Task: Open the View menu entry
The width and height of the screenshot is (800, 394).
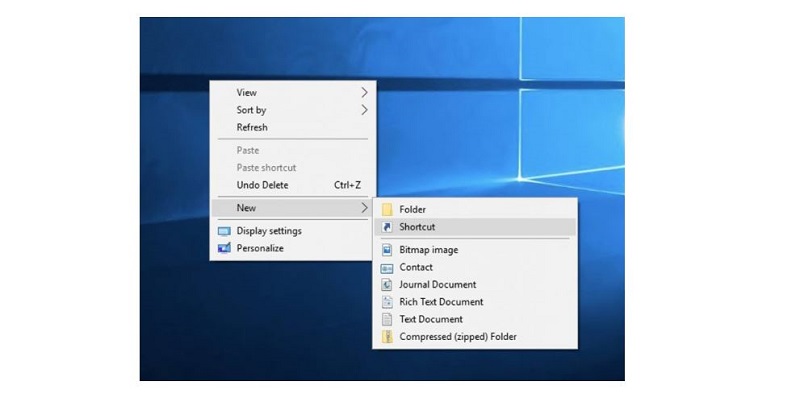Action: [293, 92]
